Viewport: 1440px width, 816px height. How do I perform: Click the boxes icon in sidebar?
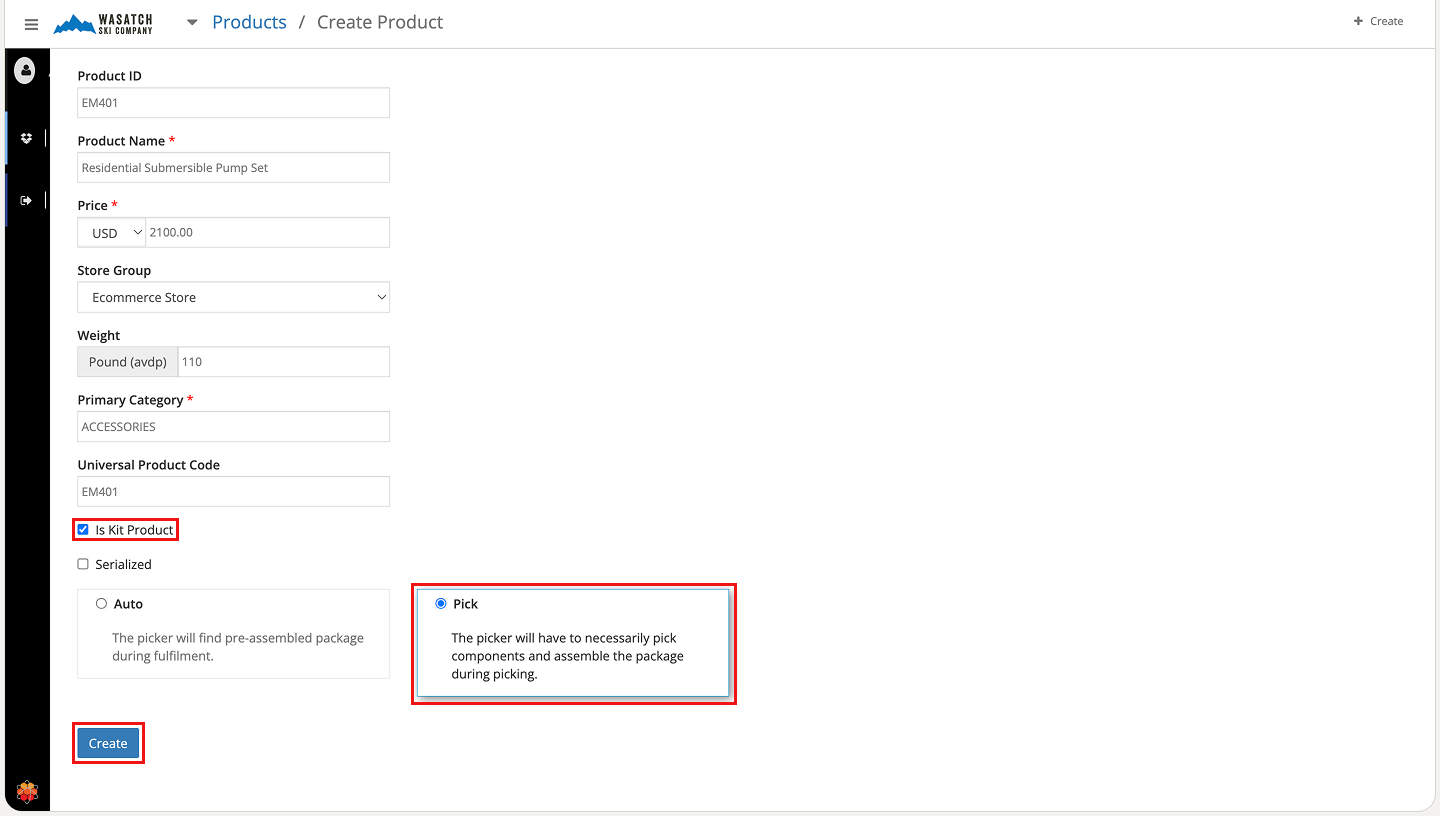(26, 138)
